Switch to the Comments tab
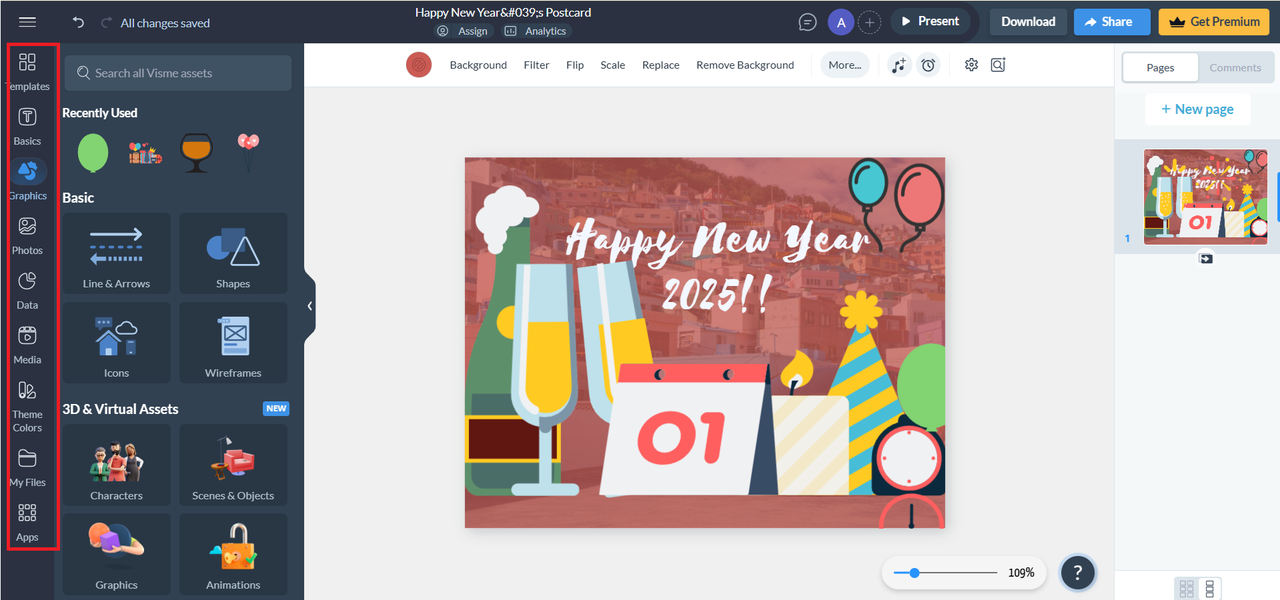The width and height of the screenshot is (1280, 600). (1235, 68)
